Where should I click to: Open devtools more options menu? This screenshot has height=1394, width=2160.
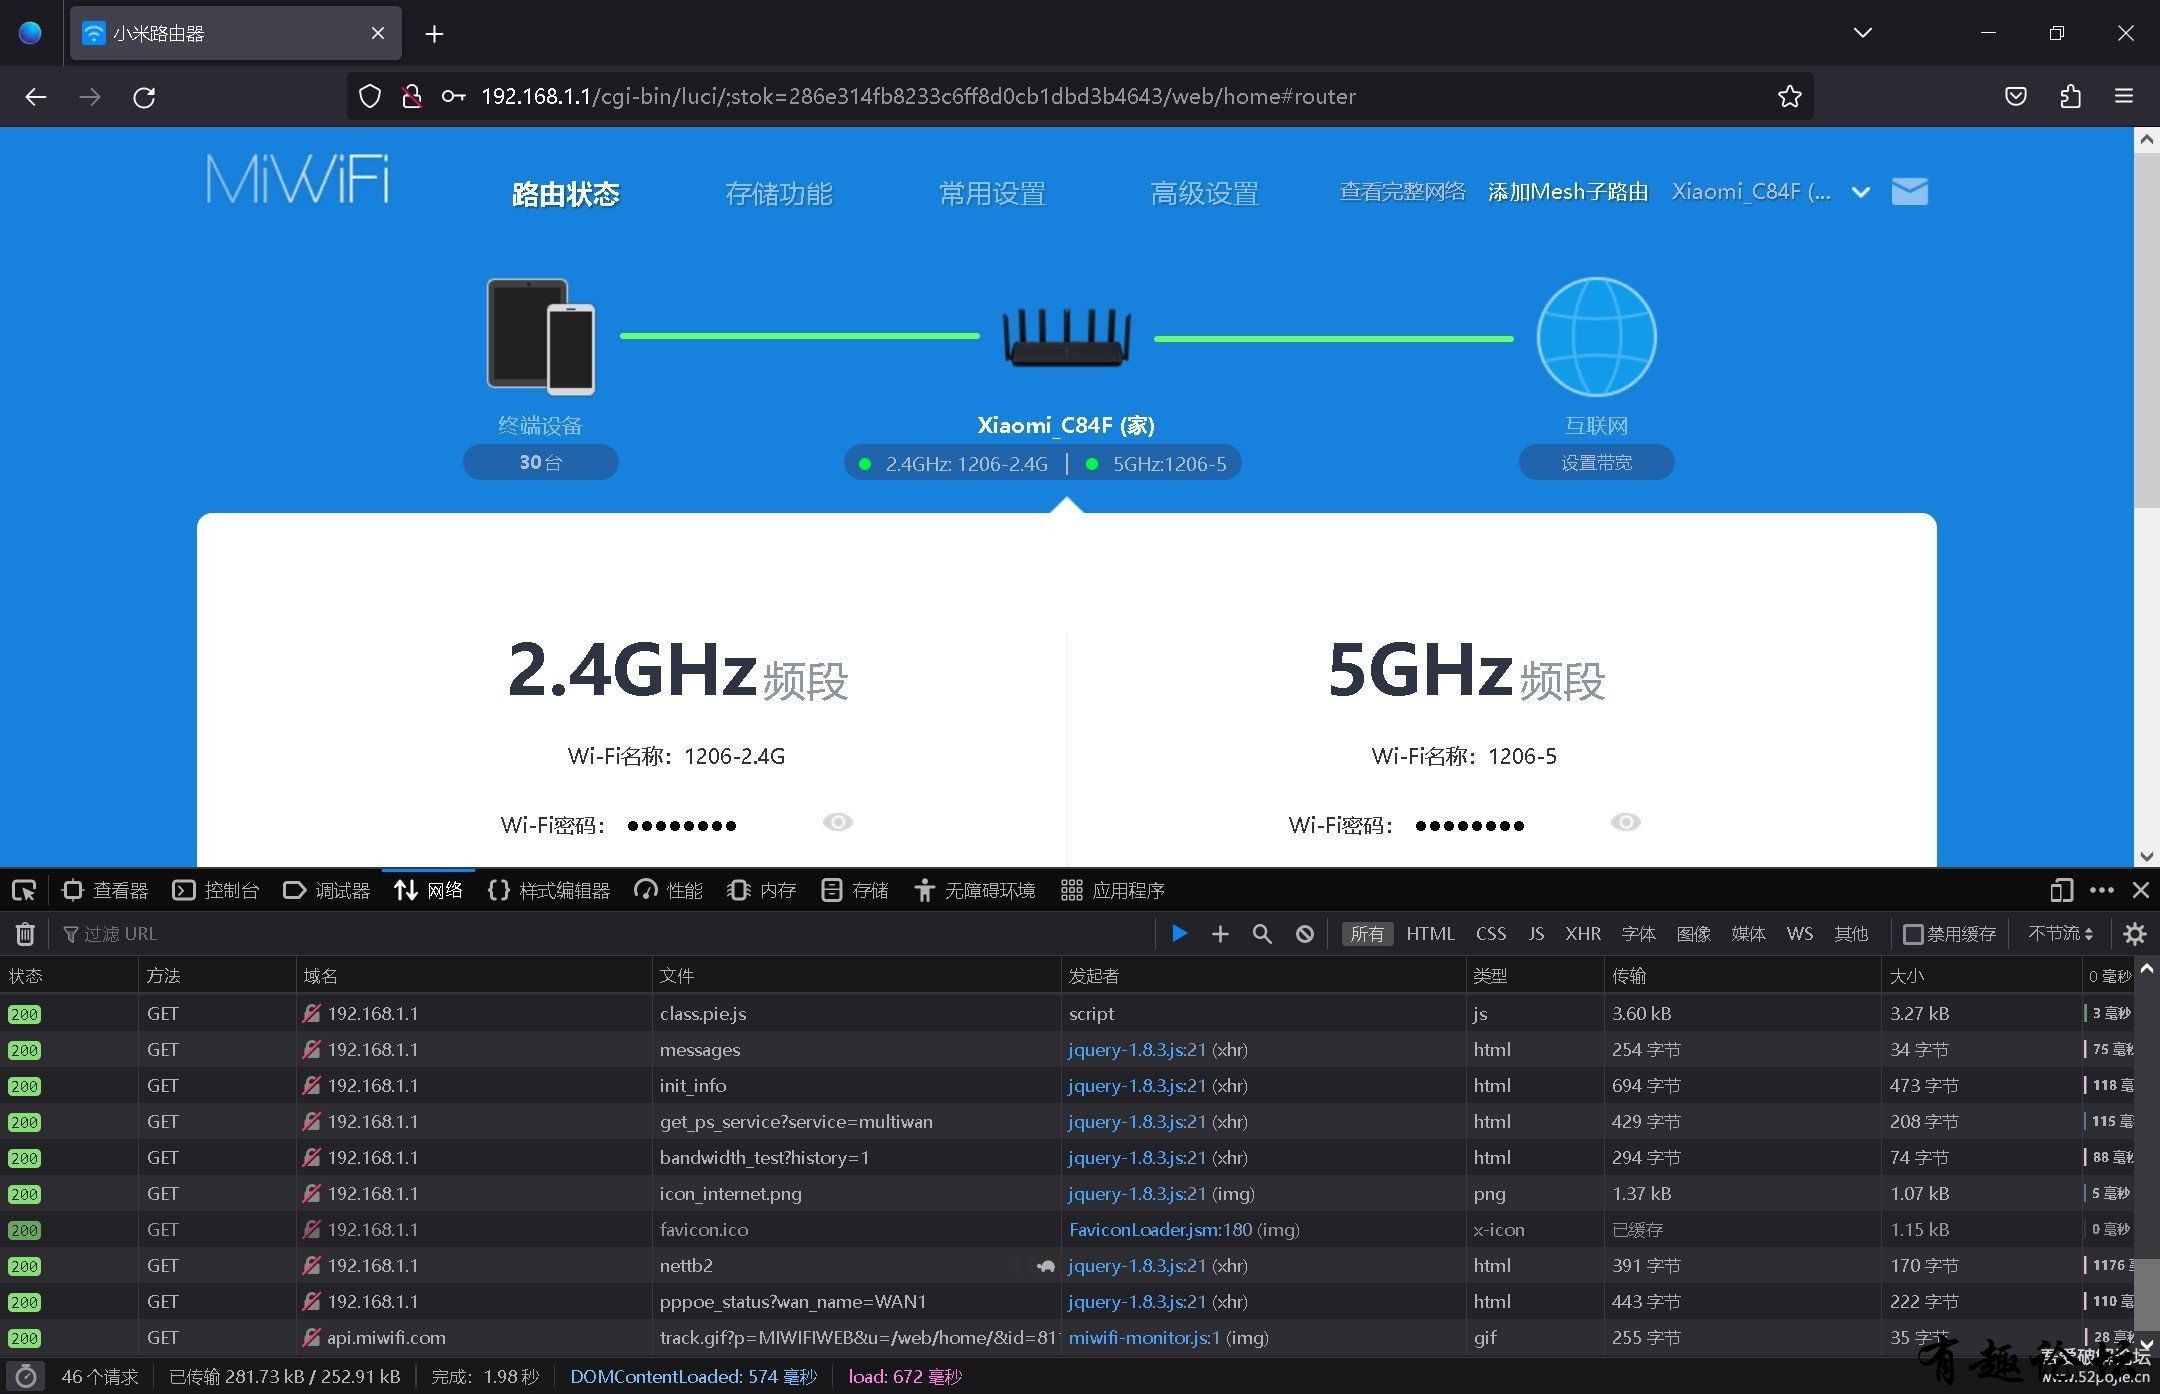tap(2102, 890)
